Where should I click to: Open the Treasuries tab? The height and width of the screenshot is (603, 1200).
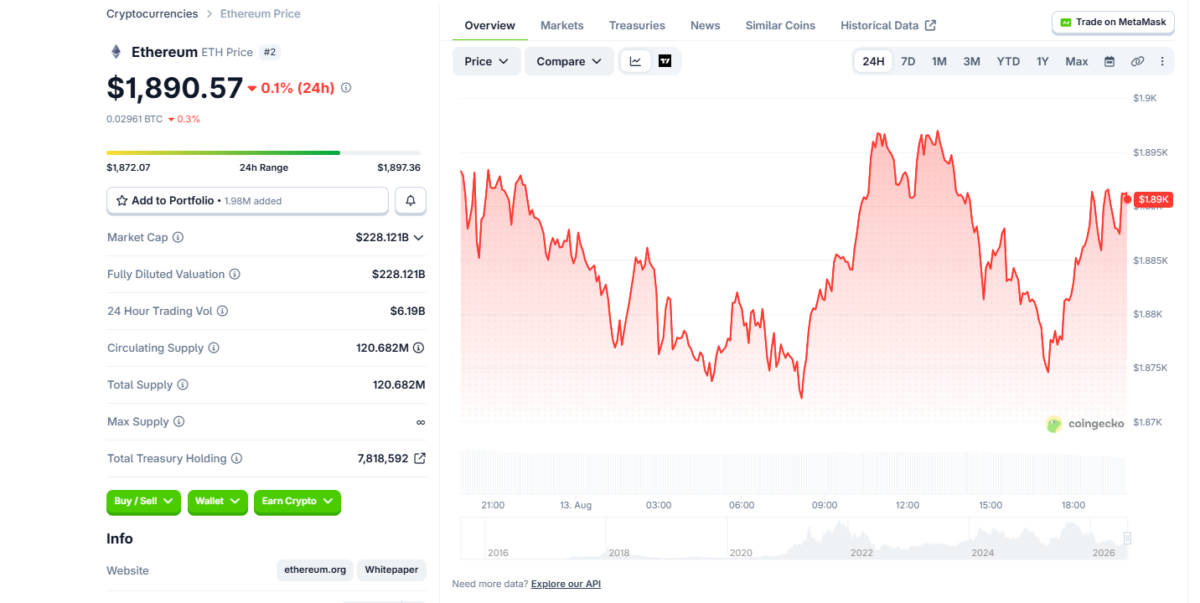click(x=637, y=25)
